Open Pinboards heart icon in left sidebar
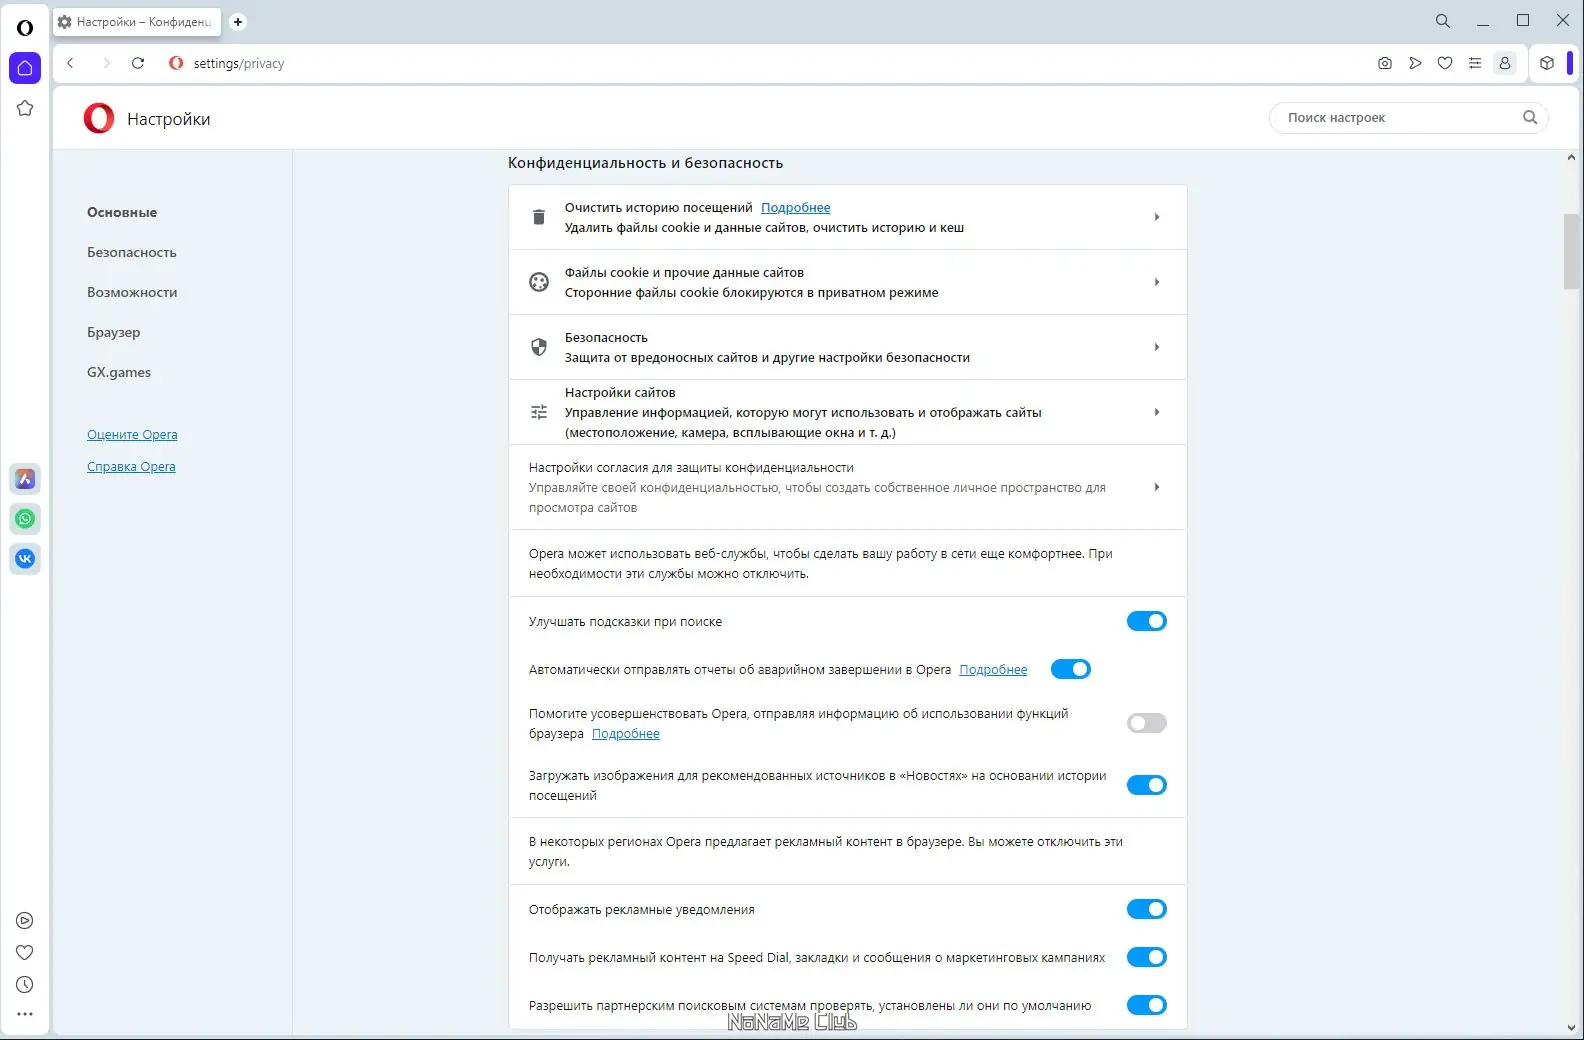The width and height of the screenshot is (1584, 1040). coord(25,953)
